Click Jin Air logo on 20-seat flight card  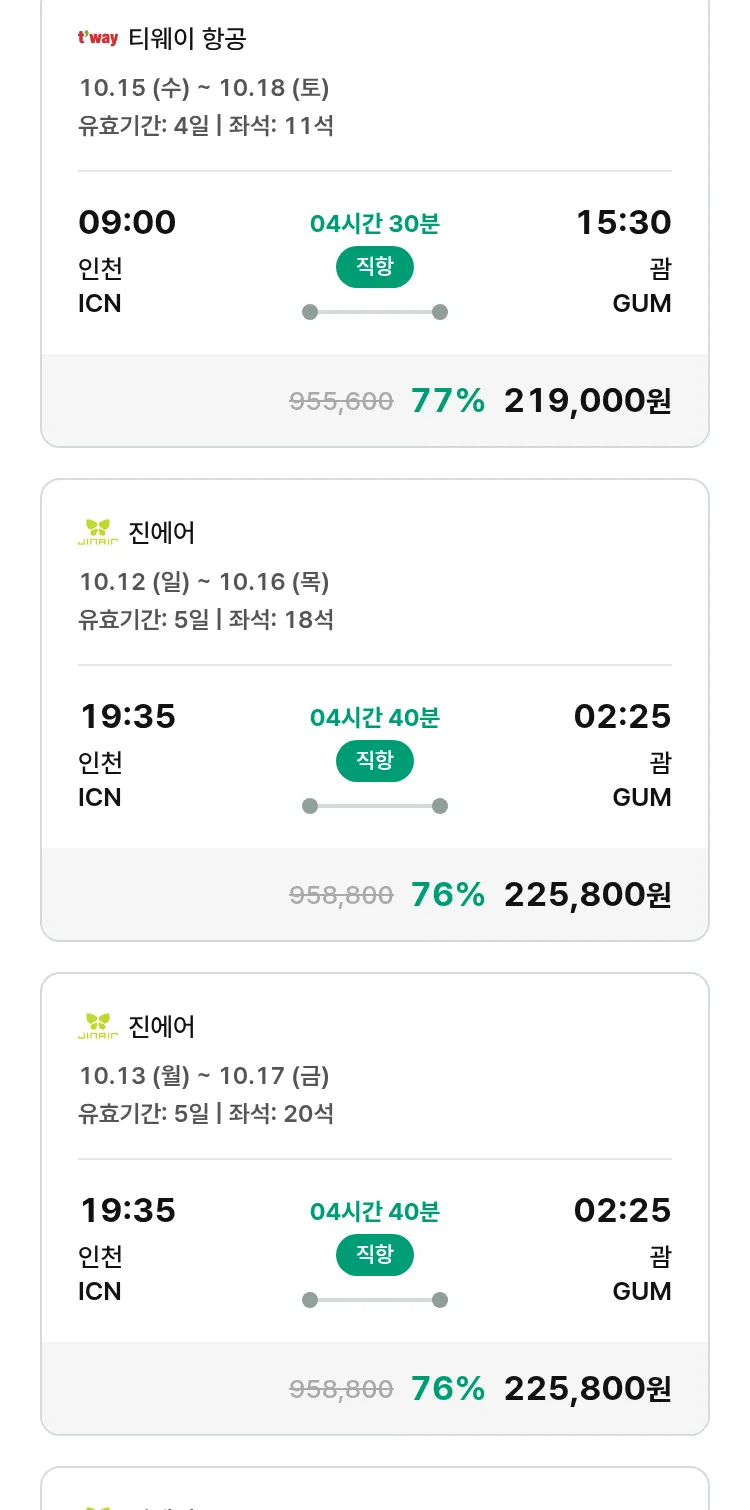tap(98, 1026)
